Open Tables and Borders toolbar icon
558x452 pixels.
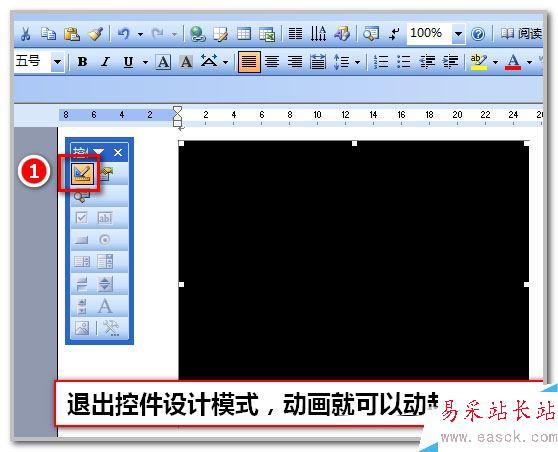point(221,34)
